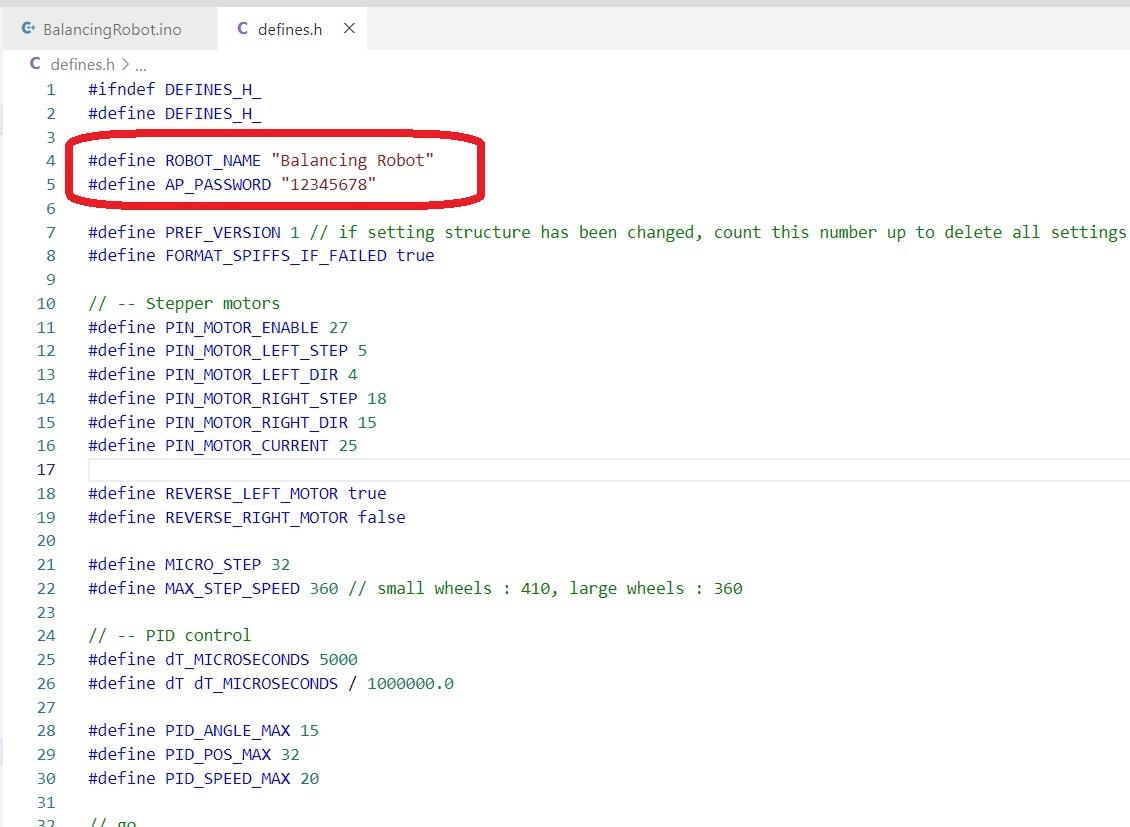Click REVERSE_LEFT_MOTOR on line 18
The height and width of the screenshot is (827, 1130).
coord(252,493)
